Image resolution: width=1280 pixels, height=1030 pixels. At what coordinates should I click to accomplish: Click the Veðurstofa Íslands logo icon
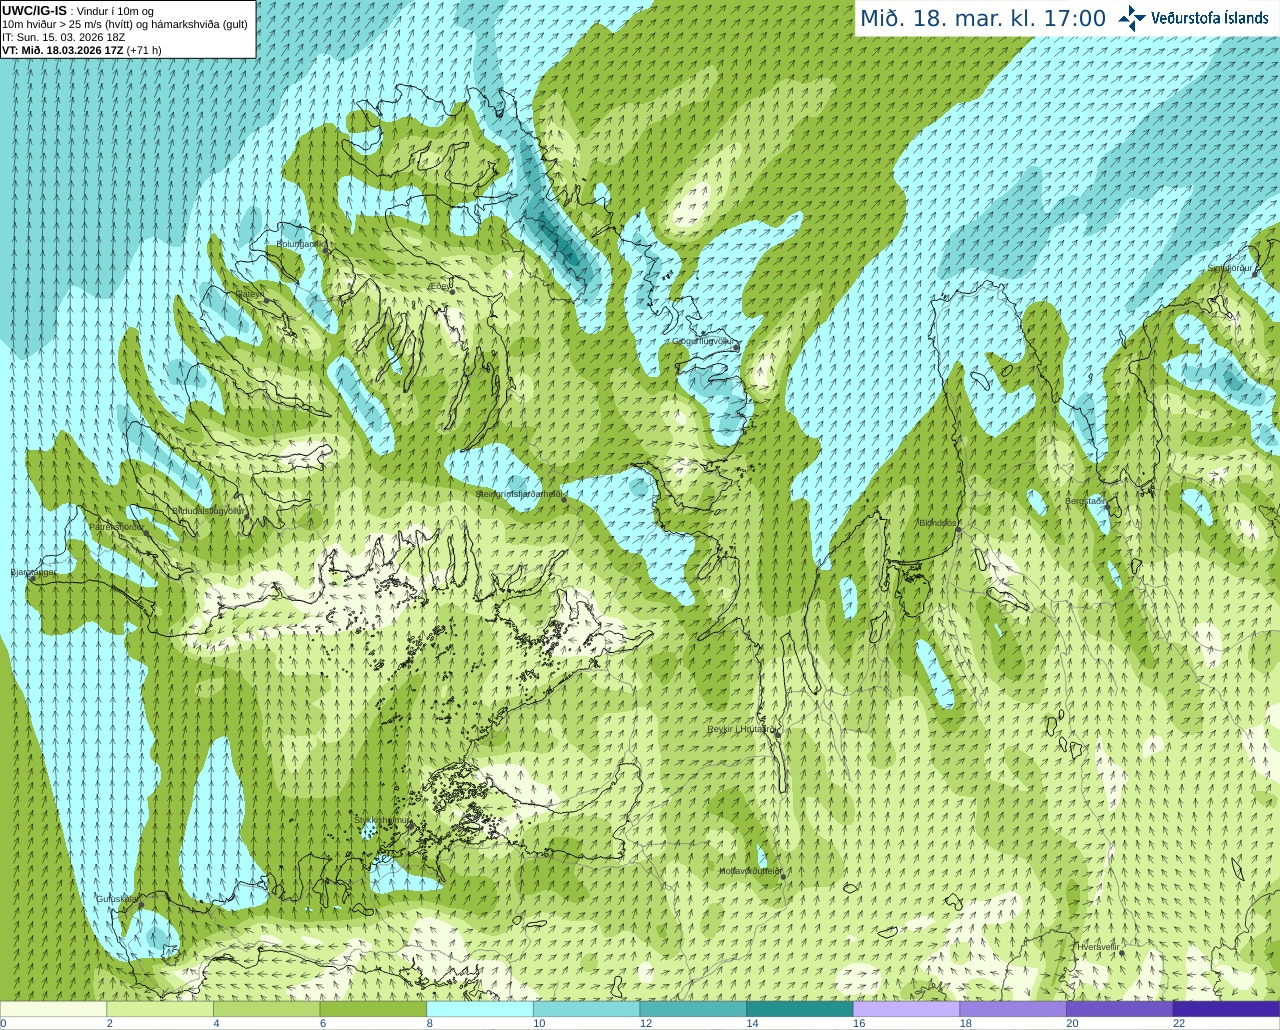[1132, 18]
